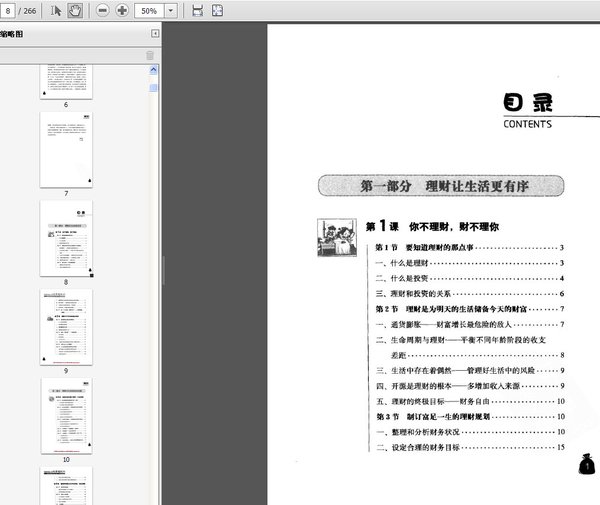Delete selected page via trash icon
The width and height of the screenshot is (600, 505).
150,55
